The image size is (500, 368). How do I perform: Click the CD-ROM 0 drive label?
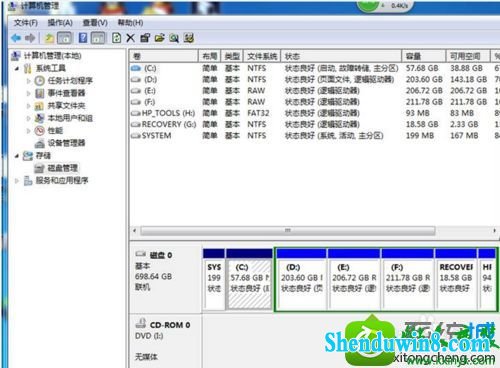point(170,325)
